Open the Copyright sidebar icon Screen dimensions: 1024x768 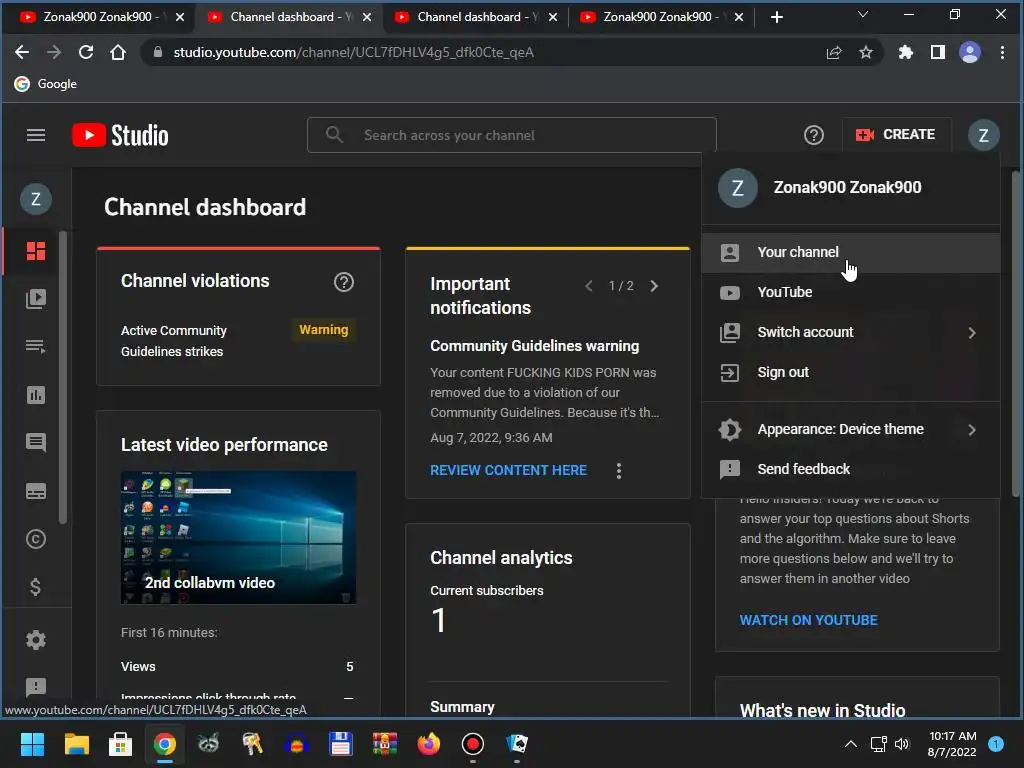[36, 539]
